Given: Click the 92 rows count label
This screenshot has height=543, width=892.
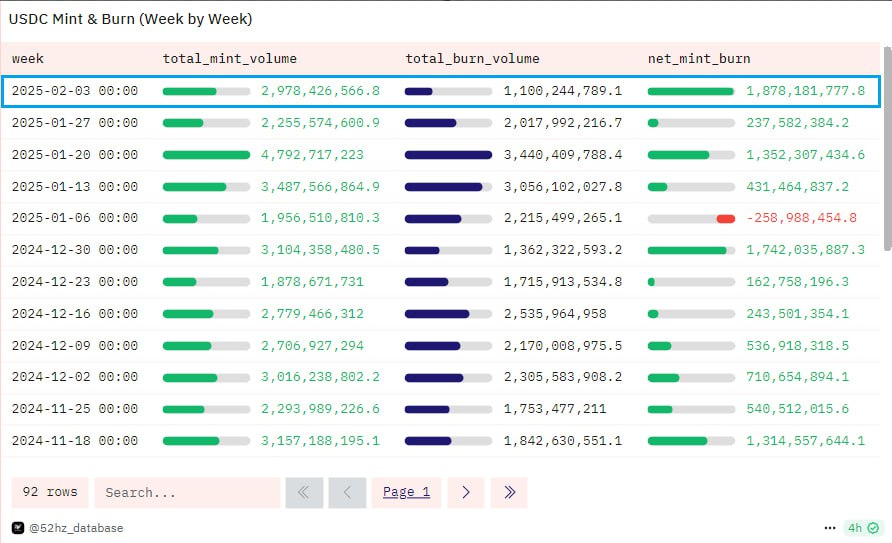Looking at the screenshot, I should tap(50, 492).
